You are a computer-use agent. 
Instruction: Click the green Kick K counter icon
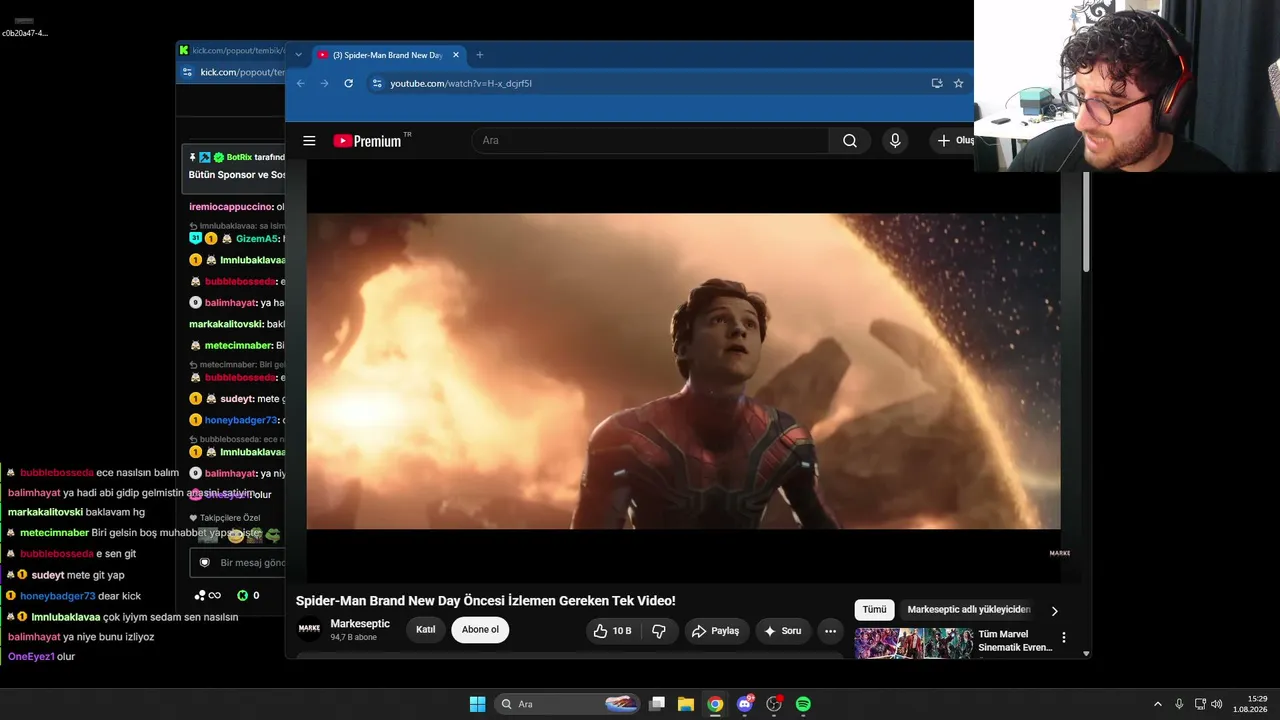click(x=242, y=596)
